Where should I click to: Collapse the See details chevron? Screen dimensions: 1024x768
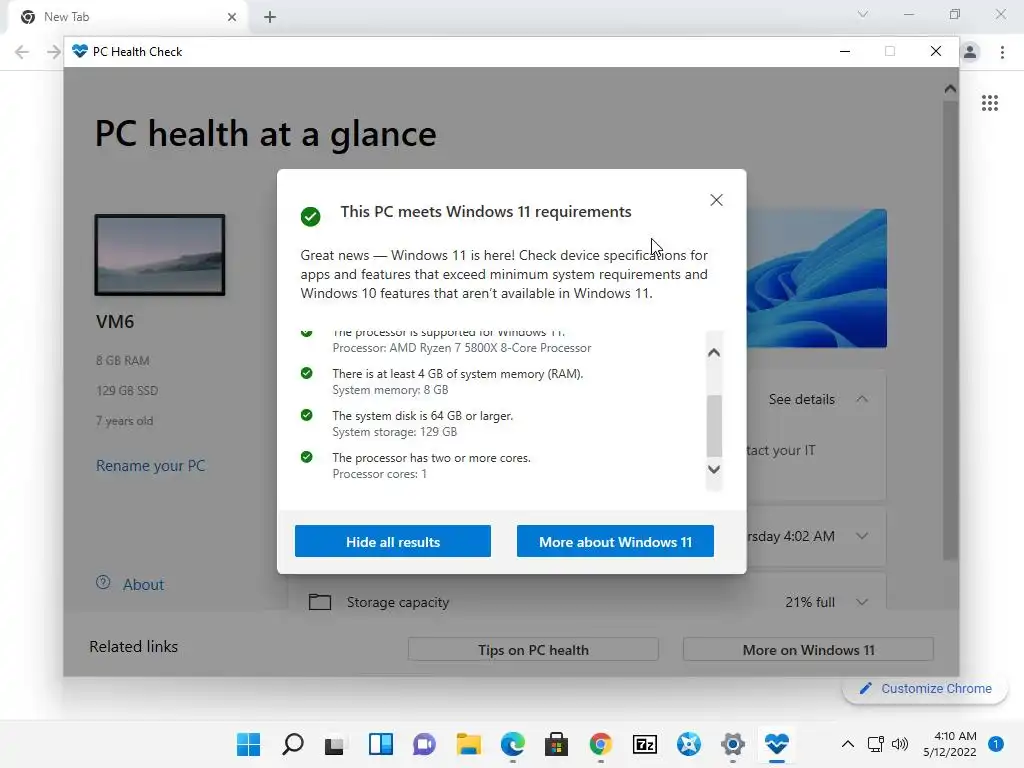(x=862, y=398)
